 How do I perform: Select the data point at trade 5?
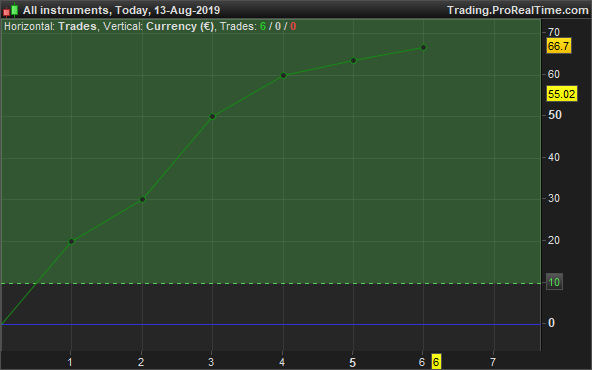(x=353, y=60)
